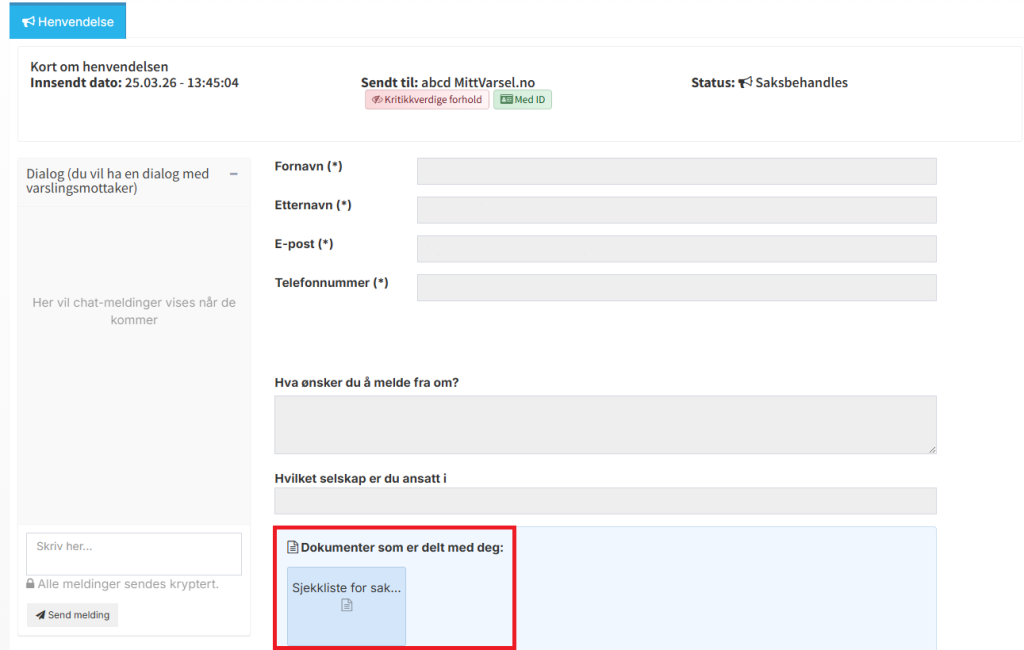Click the lock icon by the encryption notice
The width and height of the screenshot is (1024, 650).
31,584
